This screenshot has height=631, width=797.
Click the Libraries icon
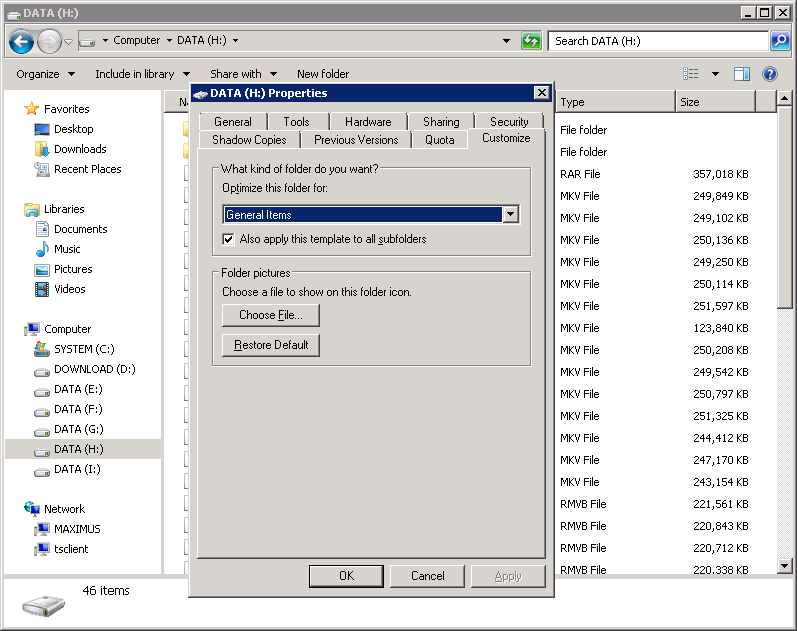[32, 209]
